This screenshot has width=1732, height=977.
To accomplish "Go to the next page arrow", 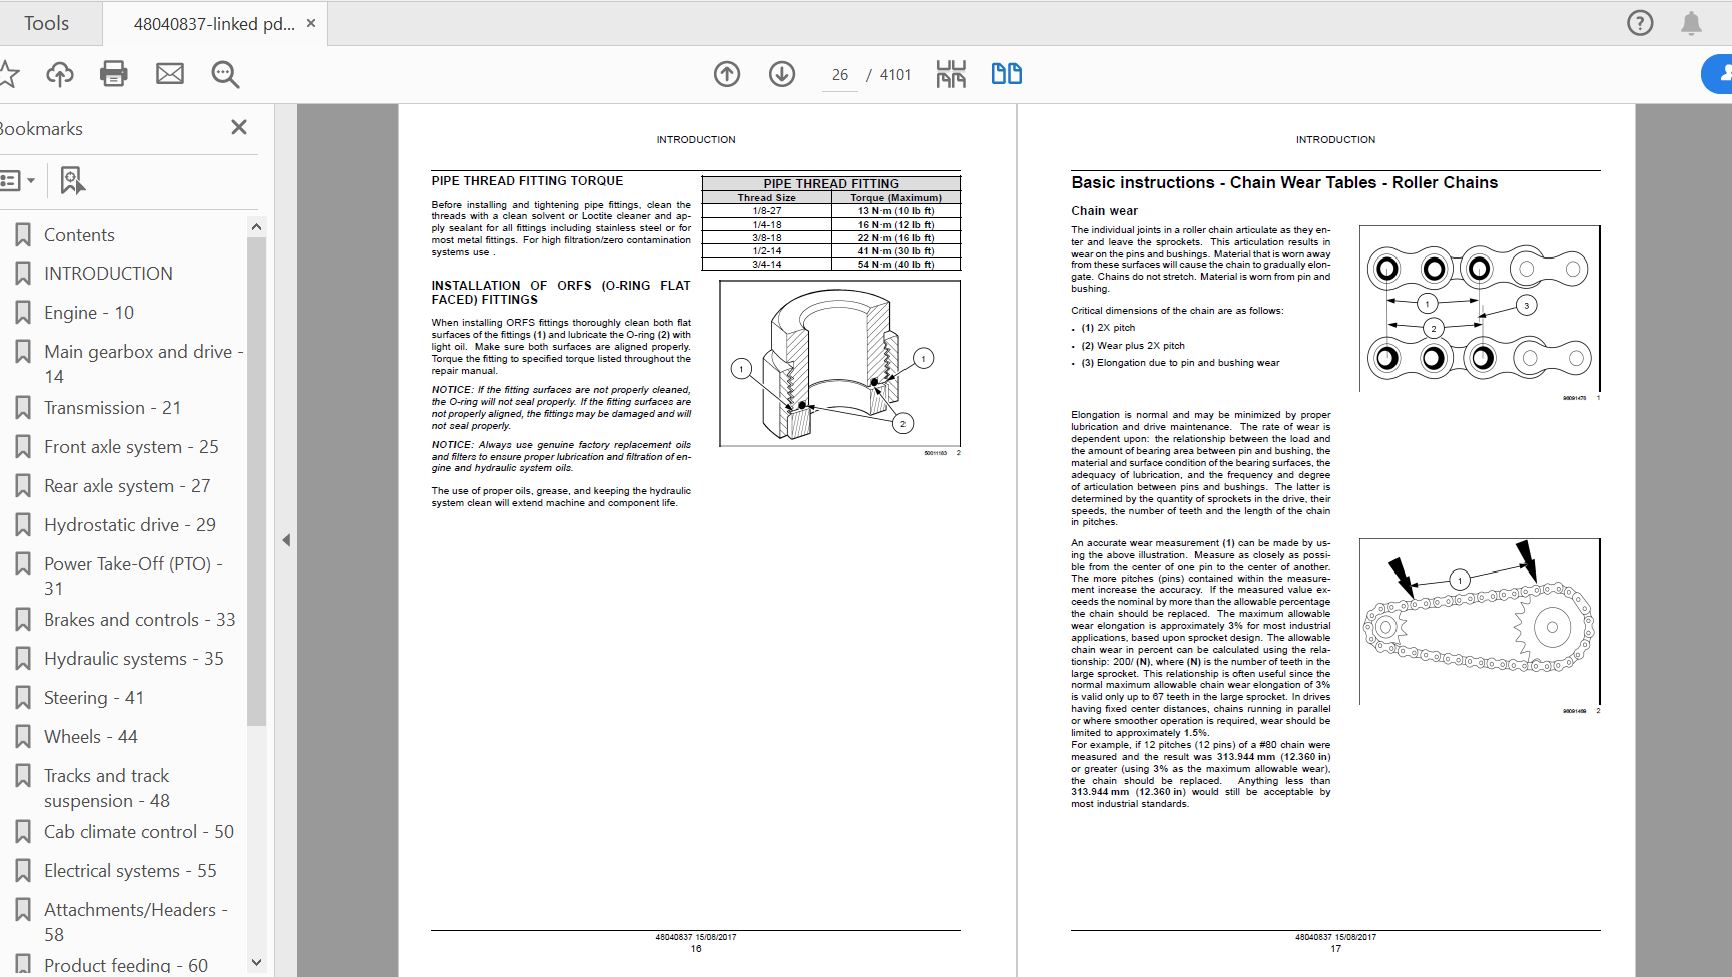I will pyautogui.click(x=782, y=74).
